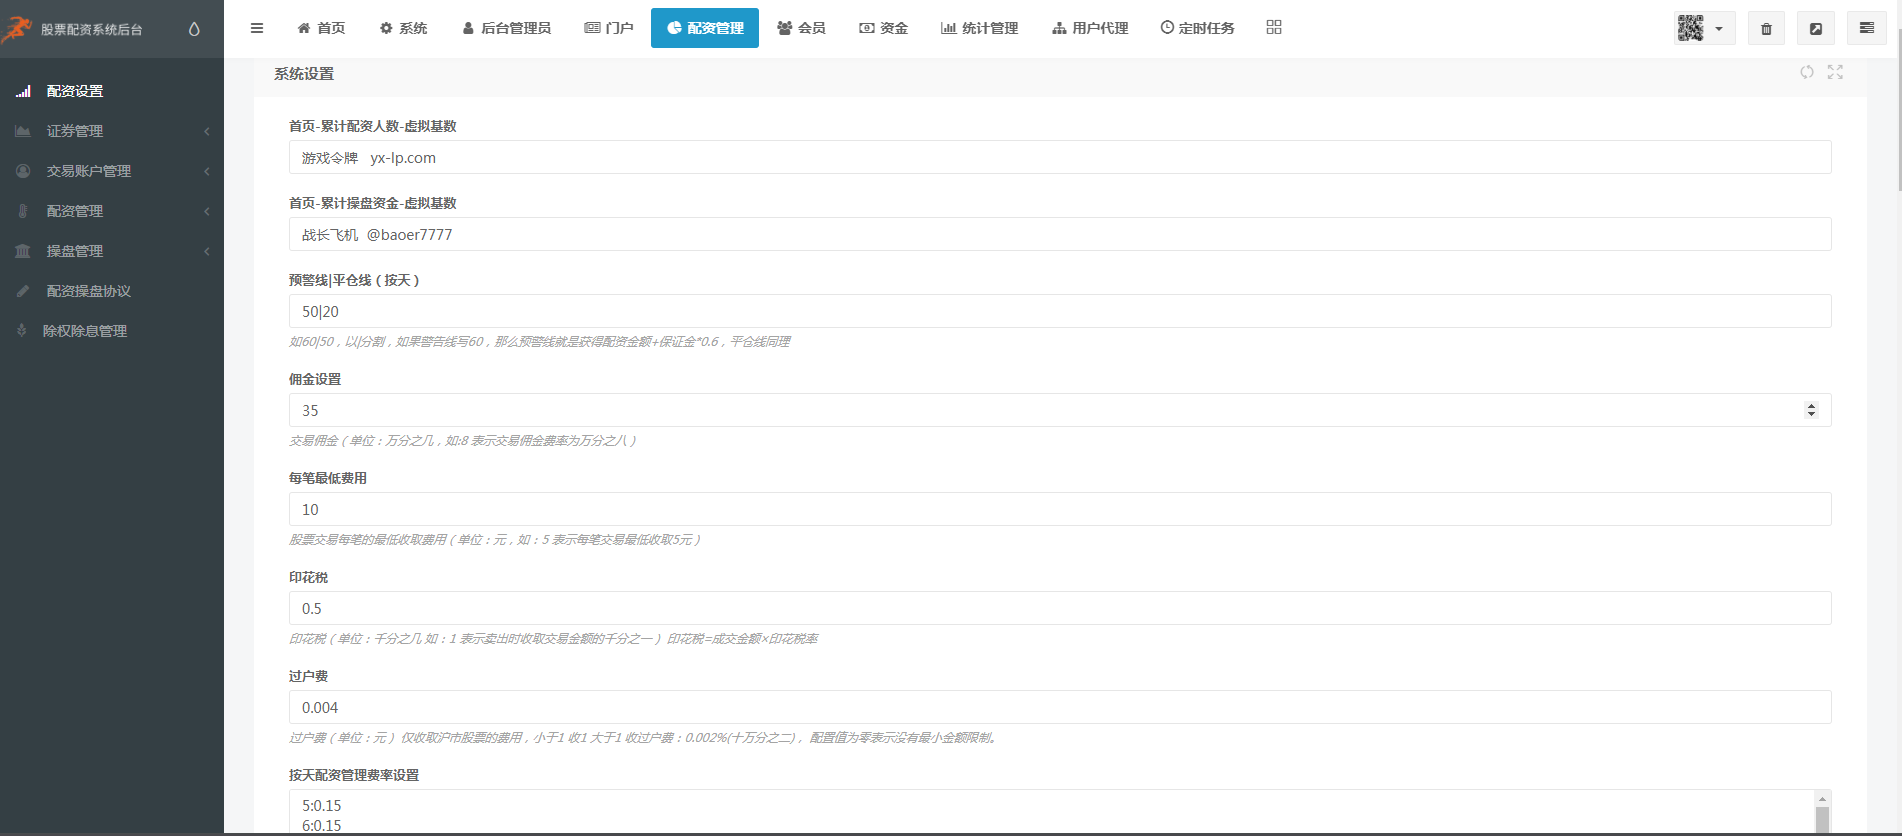Click the area-chart icon beside 证券管理
Viewport: 1902px width, 836px height.
pyautogui.click(x=23, y=131)
